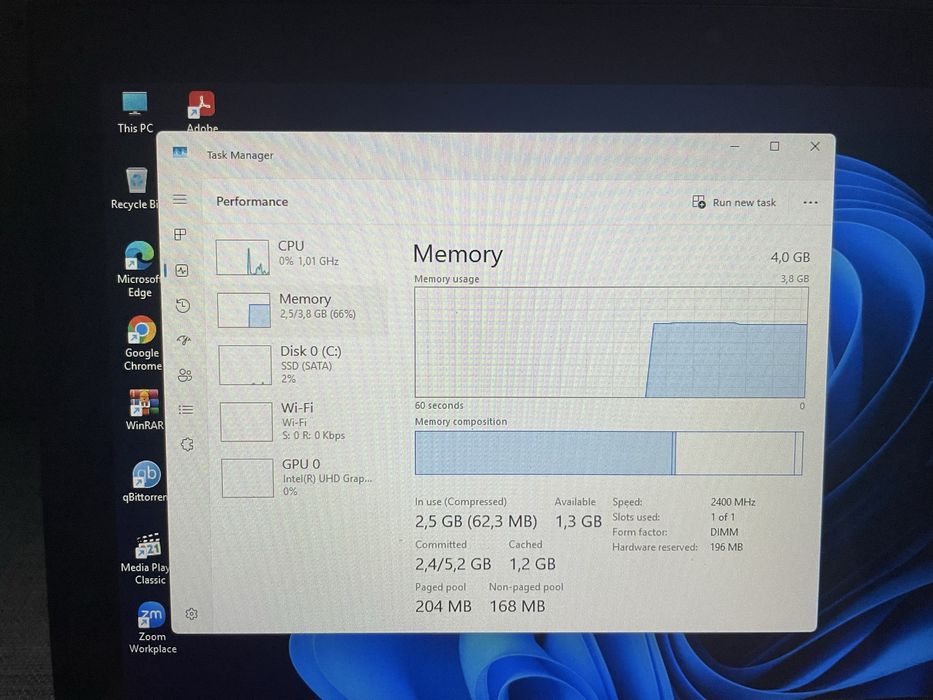Open the Startup apps icon in sidebar
Screen dimensions: 933x700
(184, 340)
